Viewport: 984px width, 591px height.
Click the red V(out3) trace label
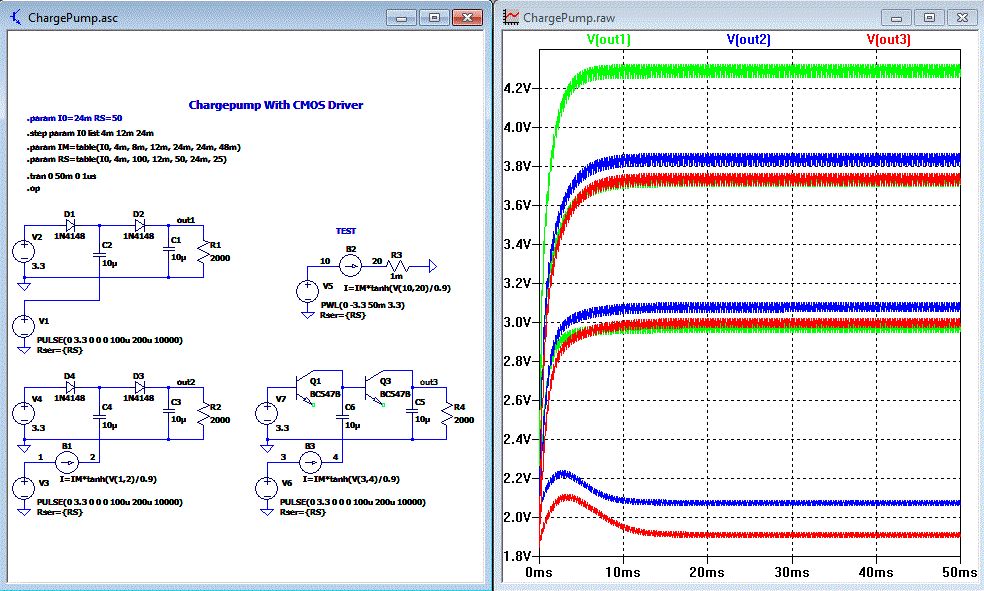[888, 39]
